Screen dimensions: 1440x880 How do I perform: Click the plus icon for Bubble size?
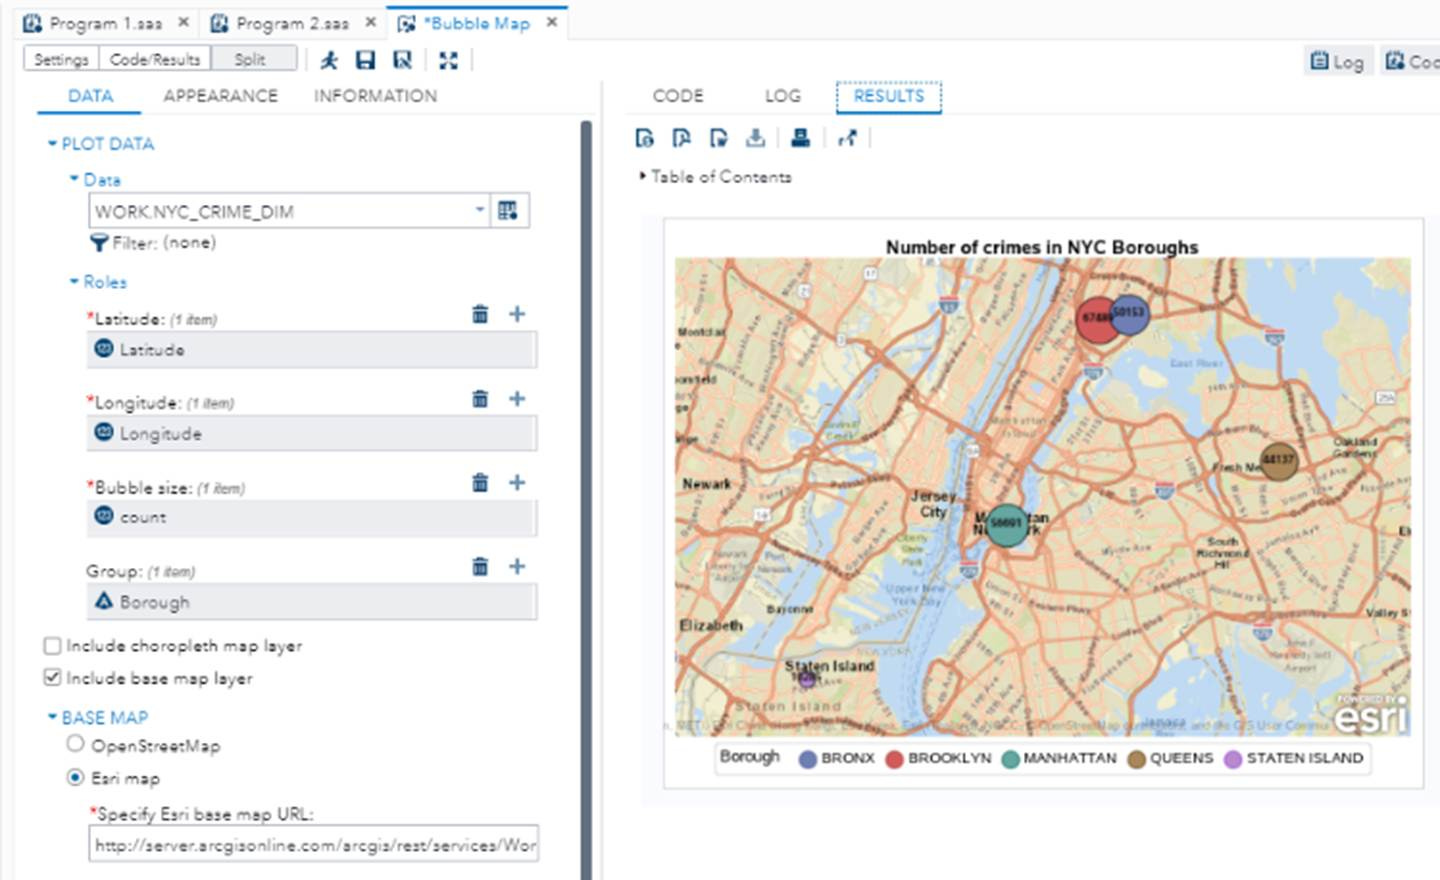click(517, 482)
